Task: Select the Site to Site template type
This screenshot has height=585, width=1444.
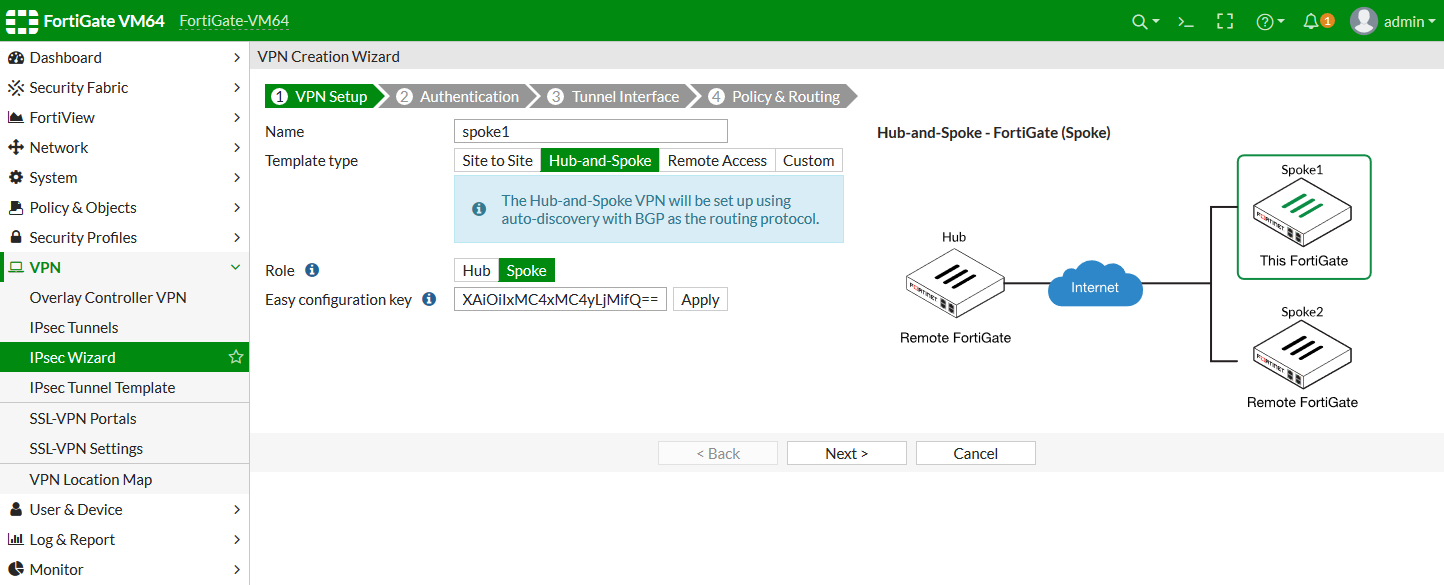Action: 497,160
